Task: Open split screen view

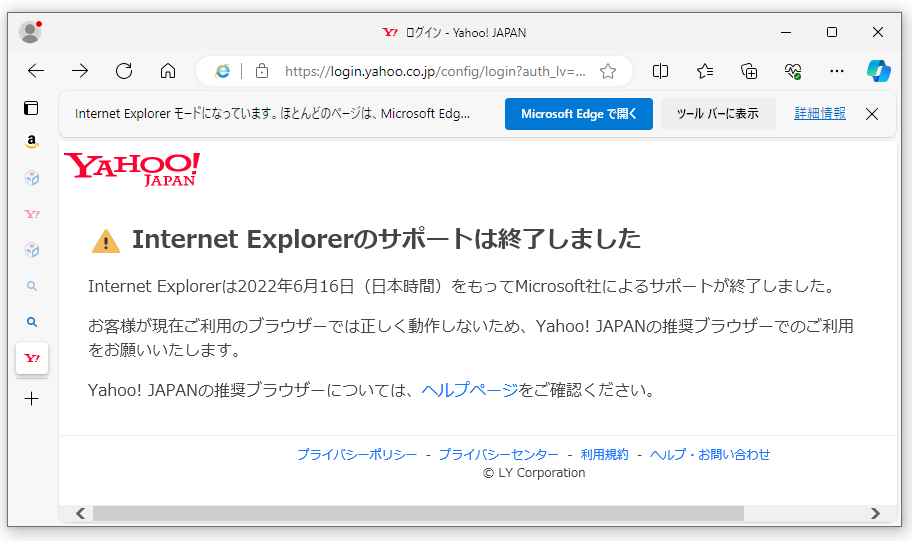Action: 660,71
